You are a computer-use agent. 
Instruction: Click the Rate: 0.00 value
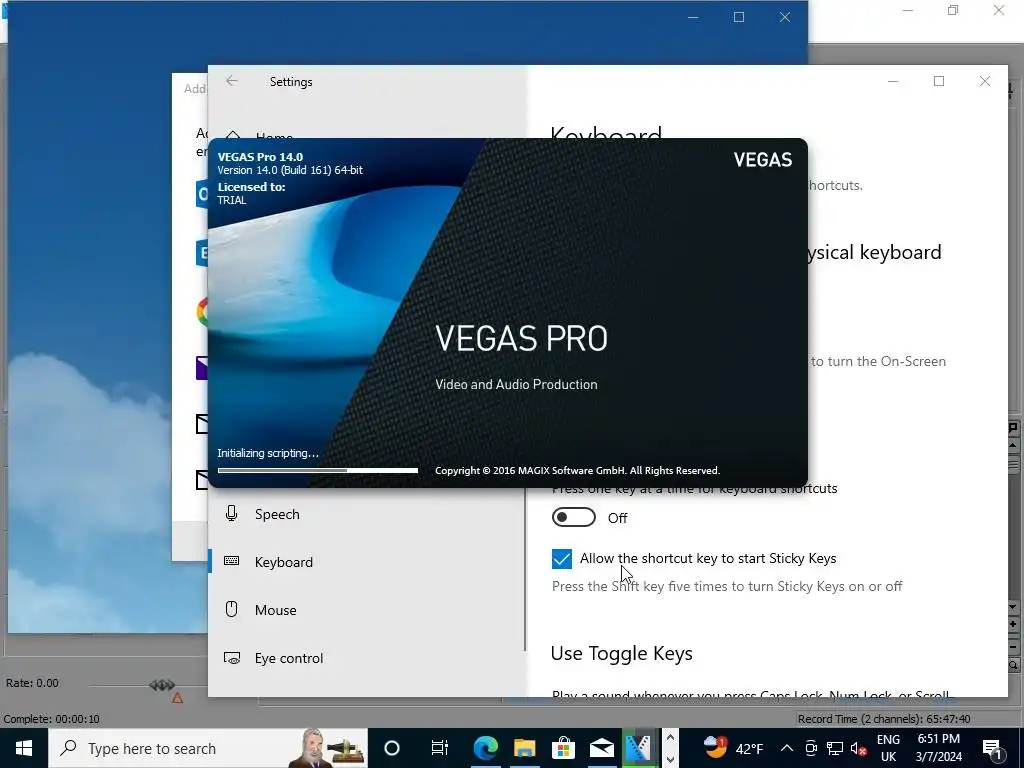tap(32, 683)
